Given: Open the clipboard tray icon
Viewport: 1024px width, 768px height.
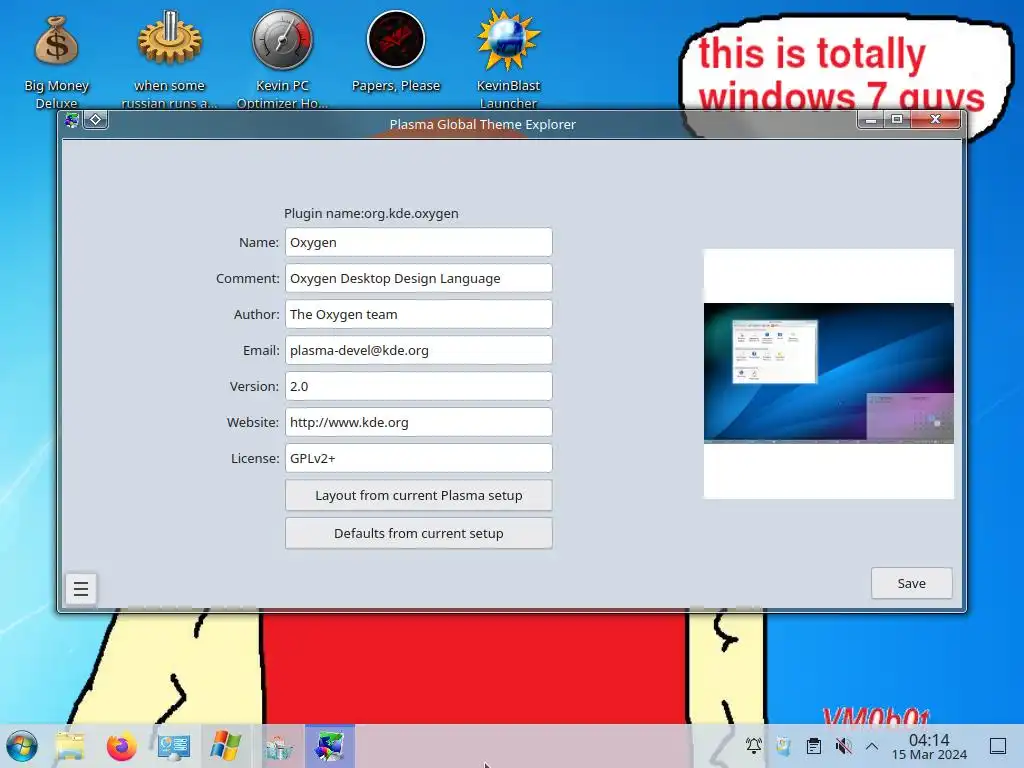Looking at the screenshot, I should click(814, 746).
